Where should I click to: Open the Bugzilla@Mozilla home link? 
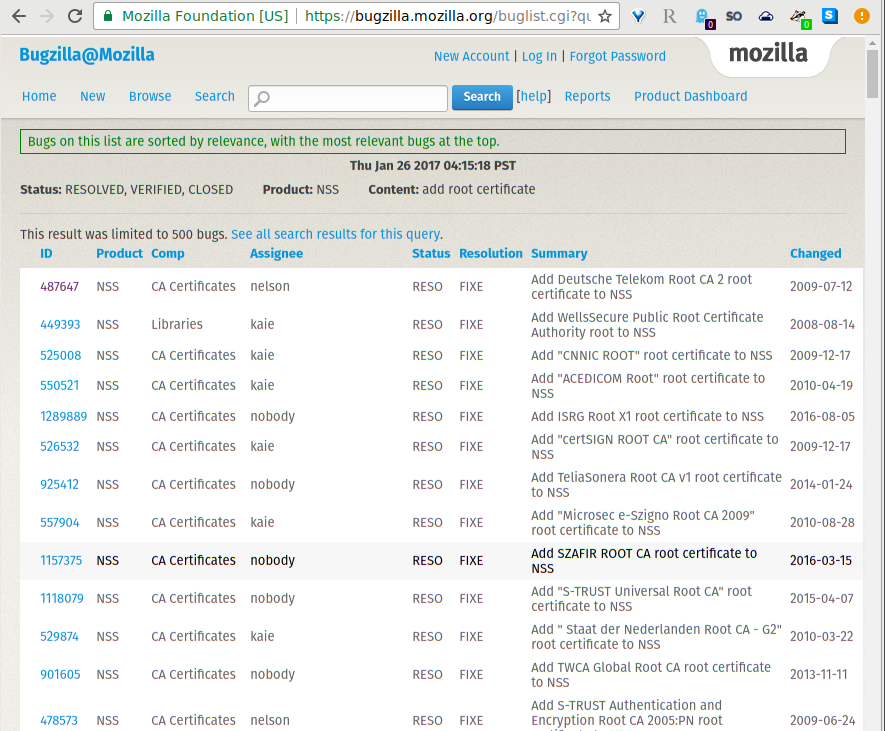point(87,55)
